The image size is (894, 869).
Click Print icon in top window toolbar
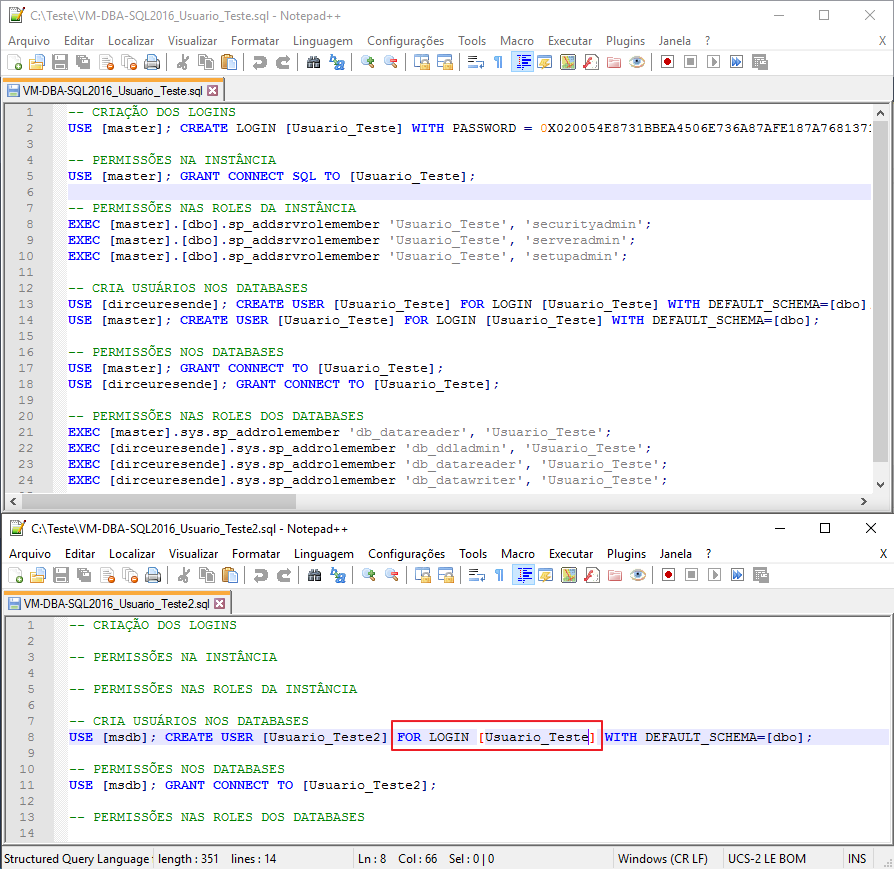pyautogui.click(x=152, y=62)
